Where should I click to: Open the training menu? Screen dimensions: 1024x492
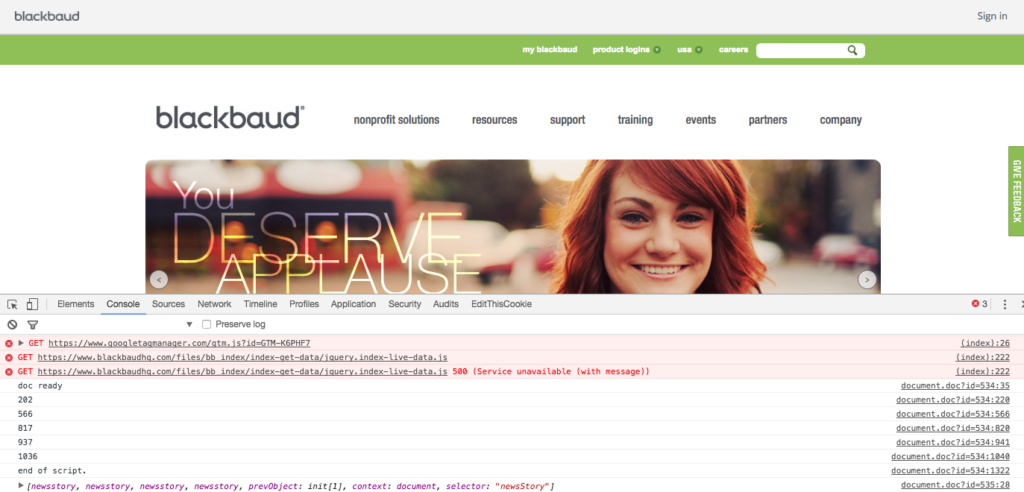[x=635, y=120]
